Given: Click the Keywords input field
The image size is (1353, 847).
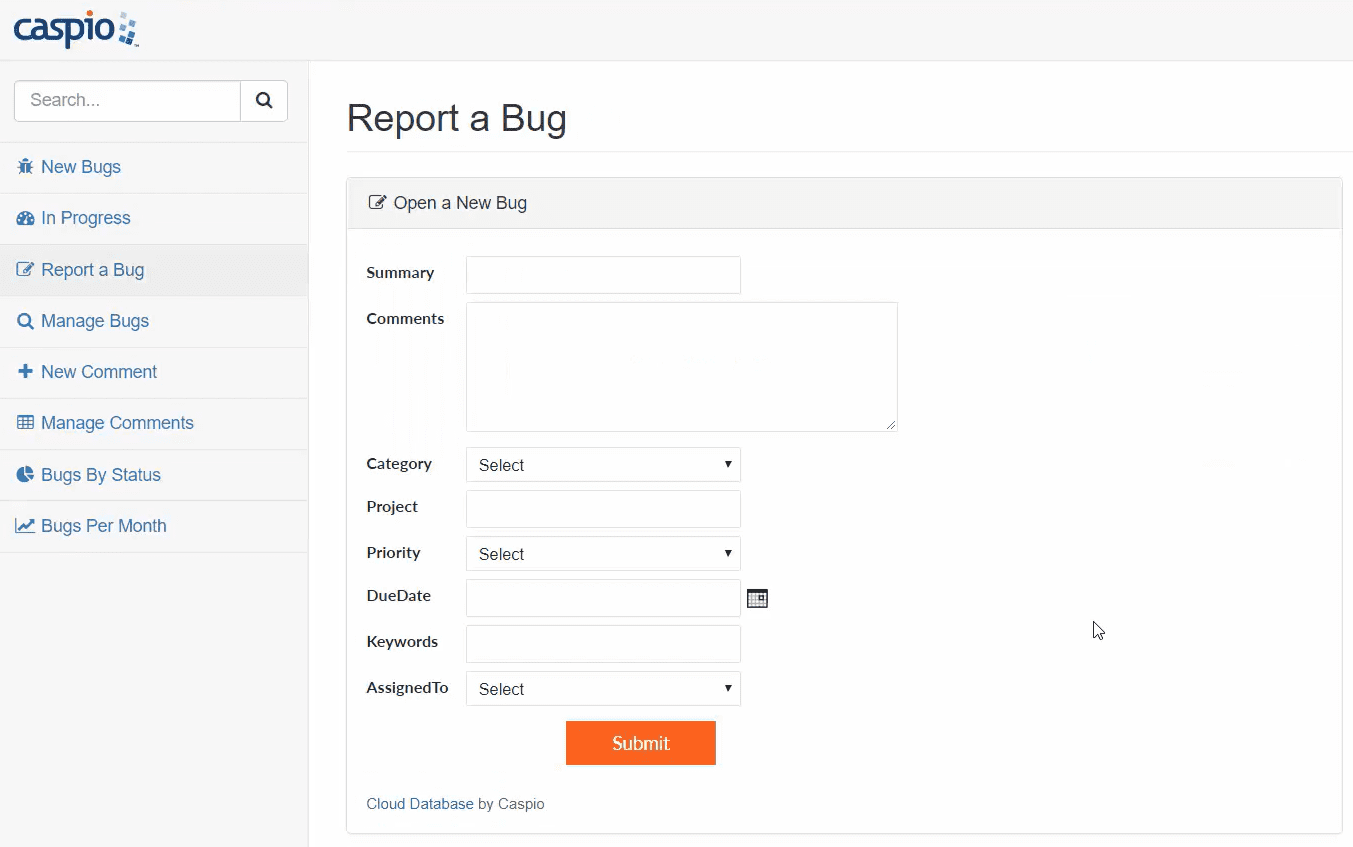Looking at the screenshot, I should pyautogui.click(x=603, y=644).
